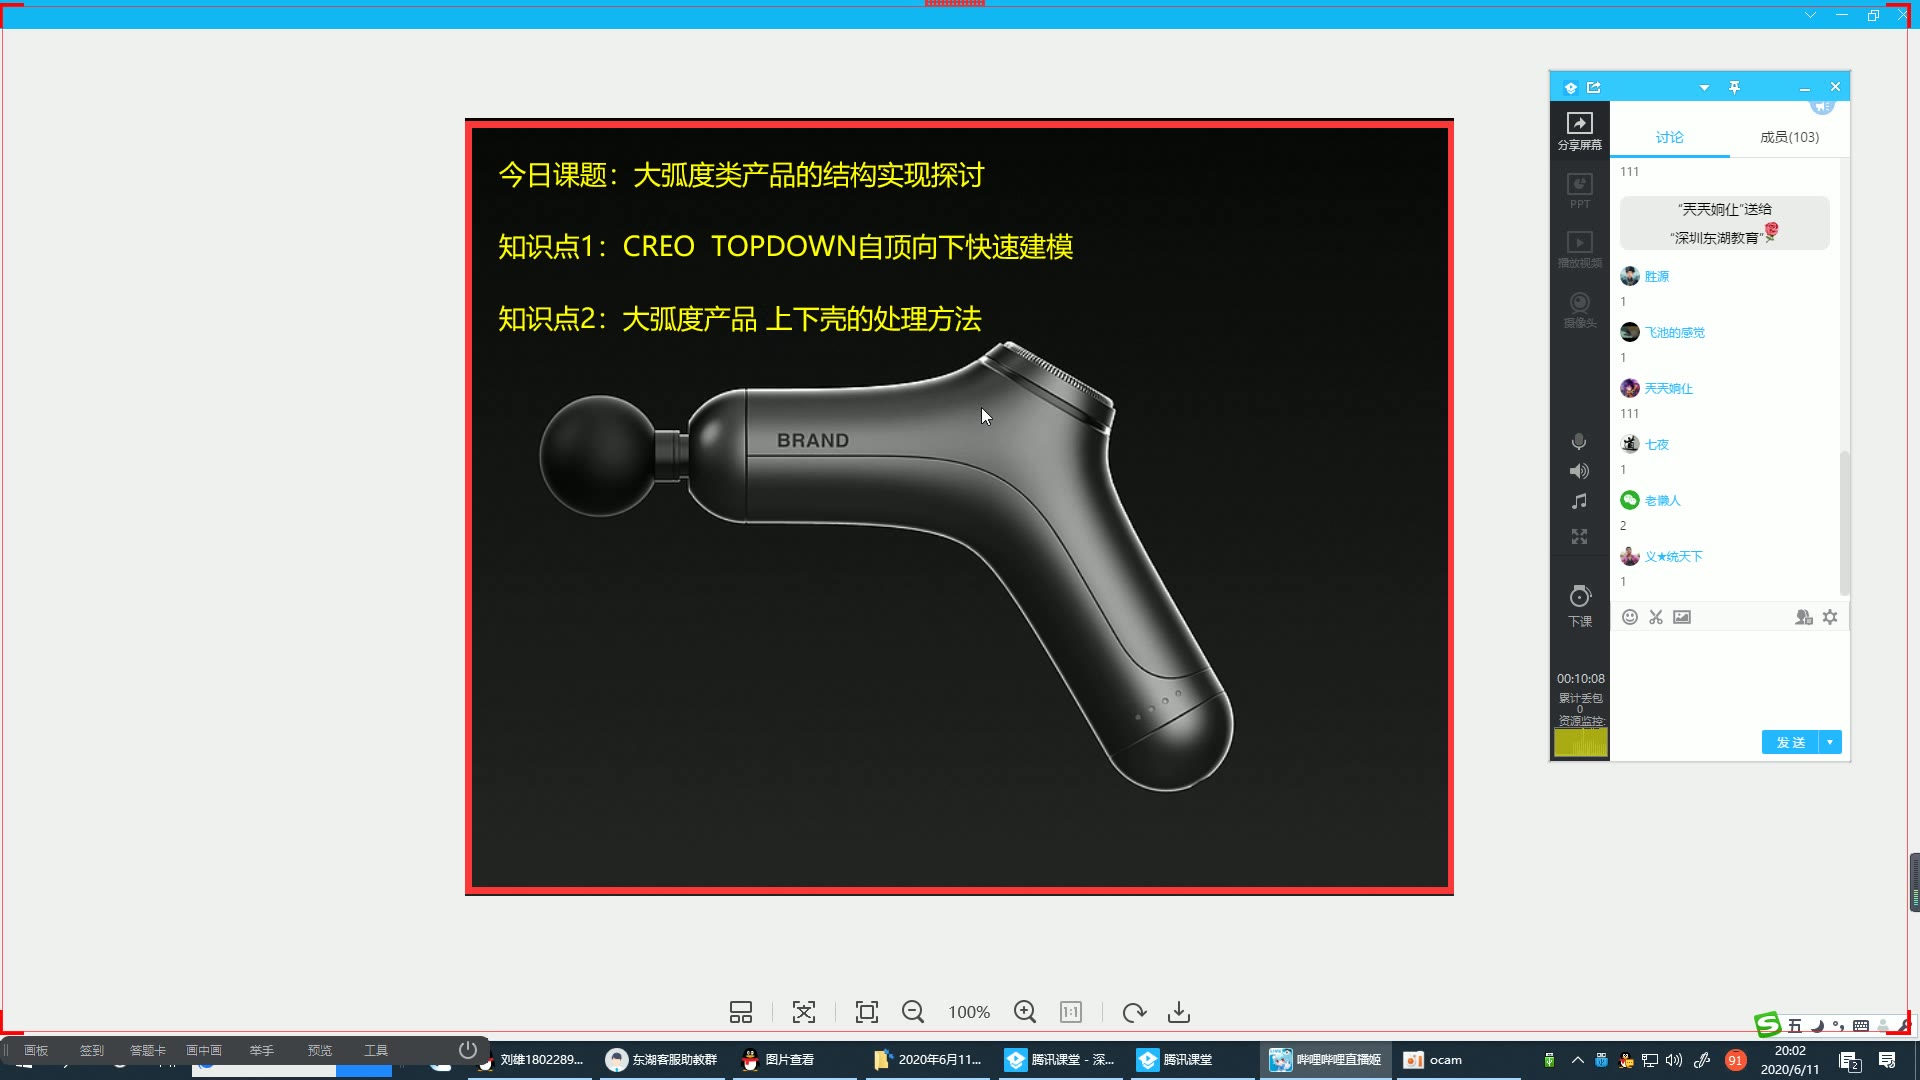Viewport: 1920px width, 1080px height.
Task: Download the image with the save icon
Action: tap(1179, 1012)
